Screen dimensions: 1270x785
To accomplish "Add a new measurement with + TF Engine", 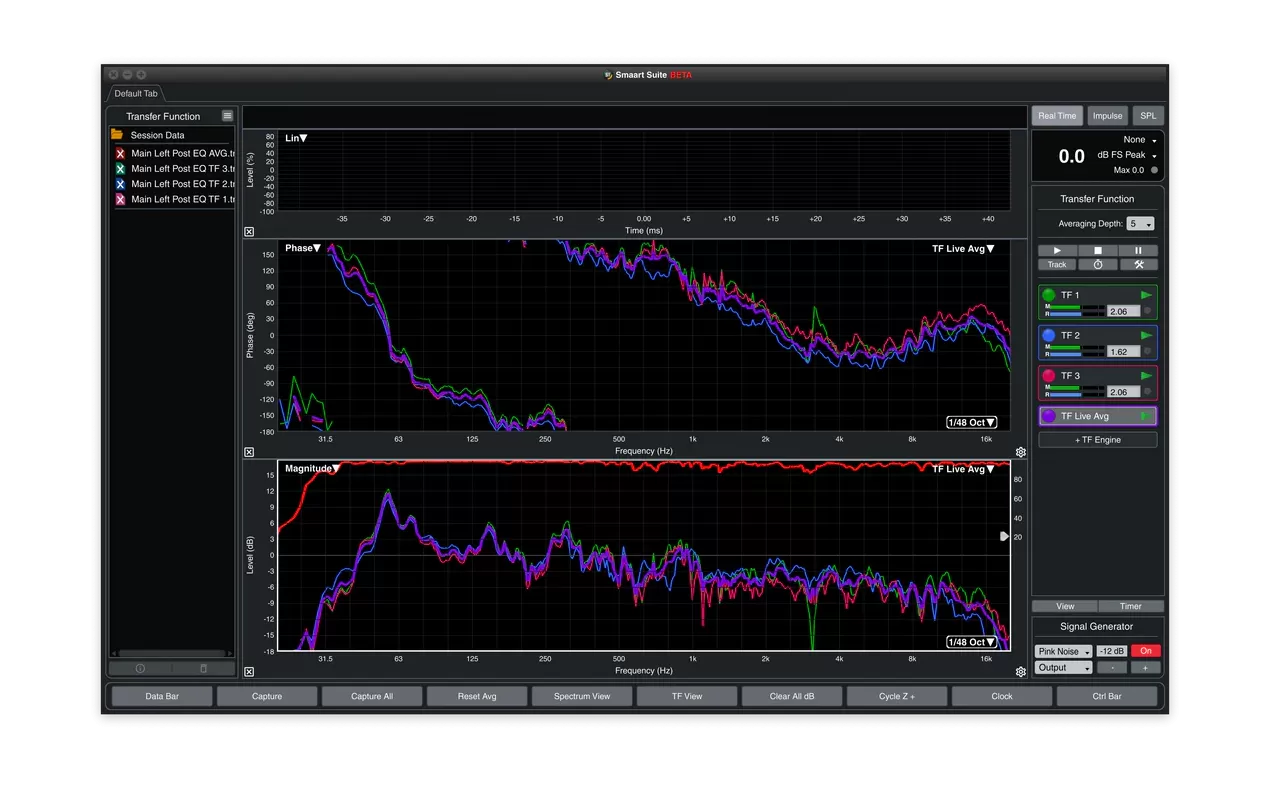I will tap(1097, 440).
